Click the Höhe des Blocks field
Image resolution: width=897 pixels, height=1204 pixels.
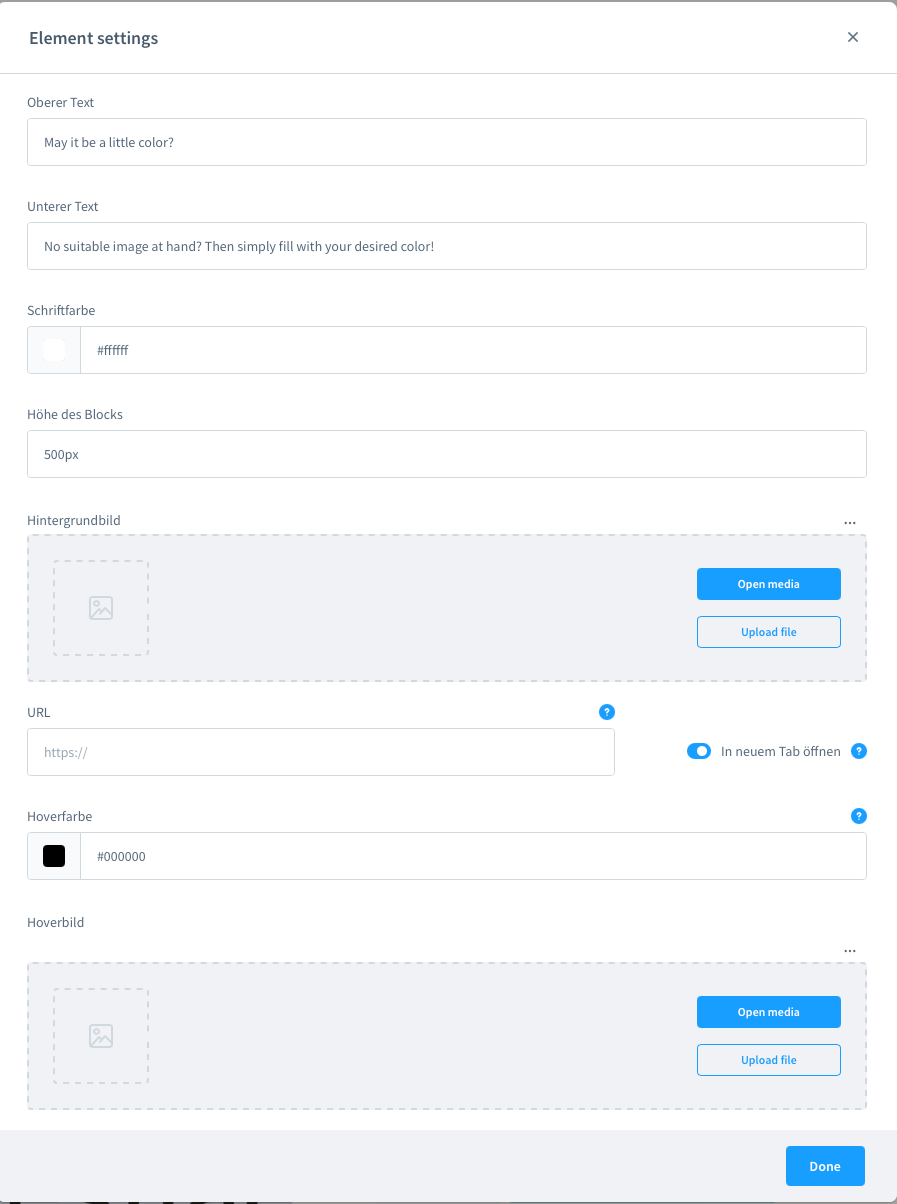447,454
